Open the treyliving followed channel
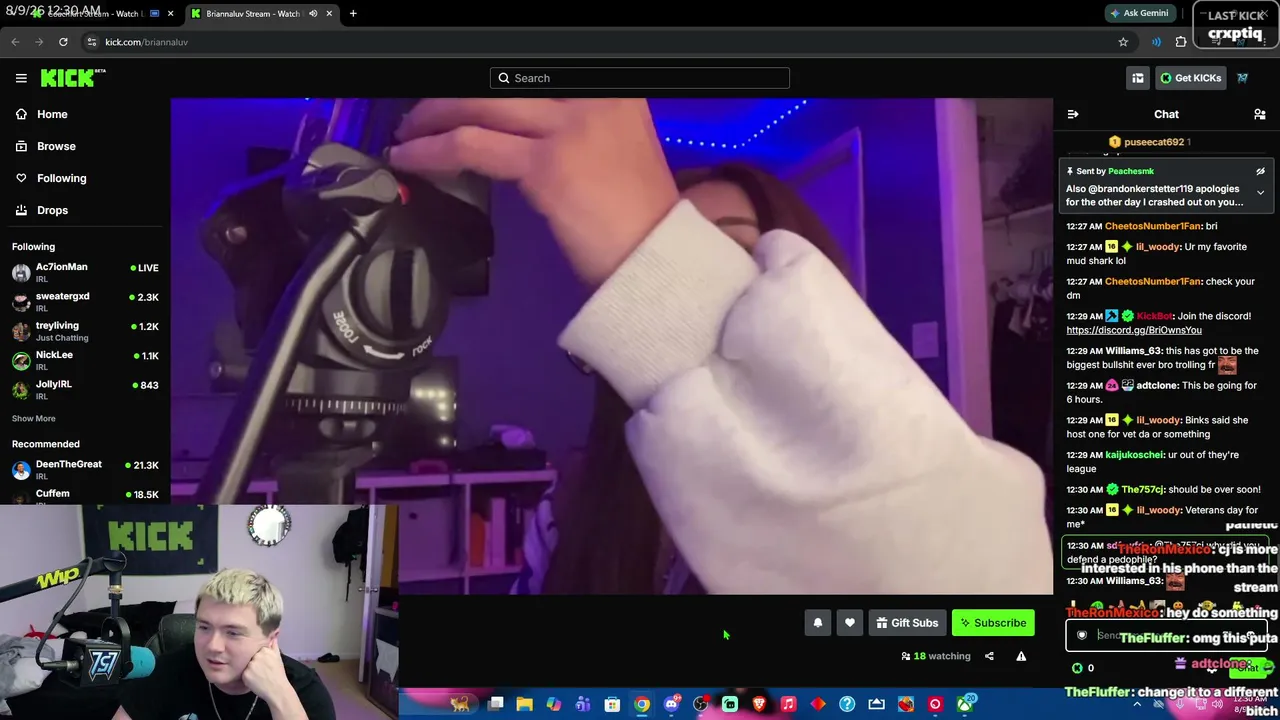 pos(85,330)
